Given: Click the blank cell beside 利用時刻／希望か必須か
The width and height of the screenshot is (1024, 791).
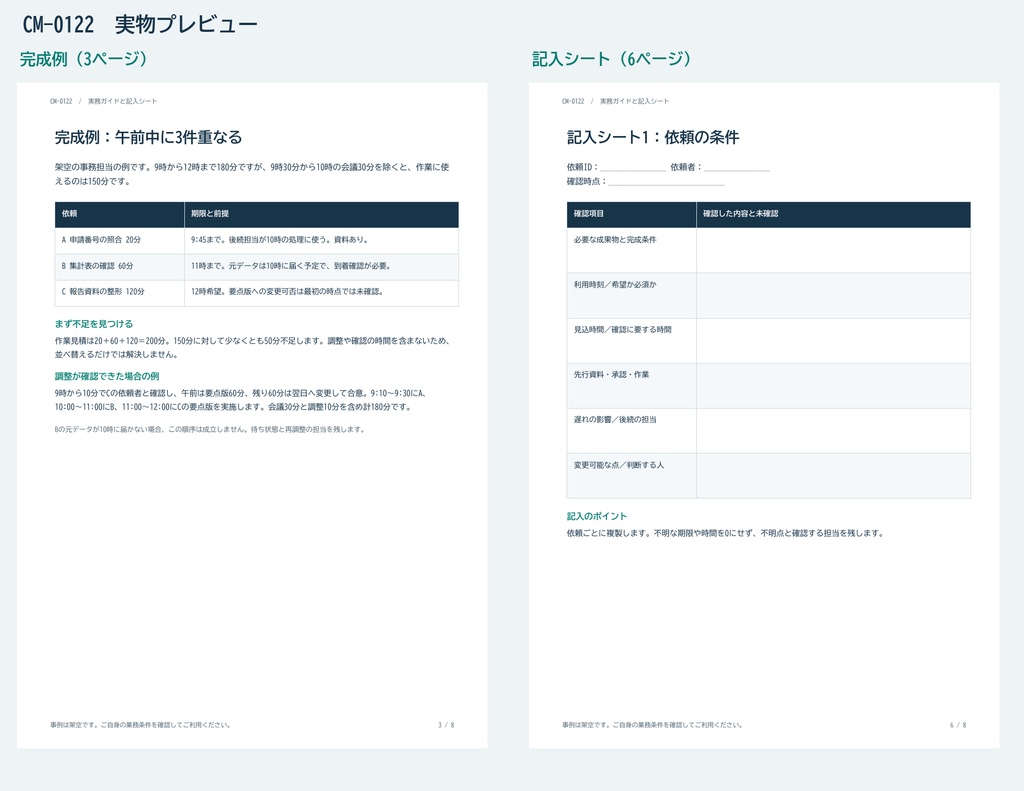Looking at the screenshot, I should pos(833,295).
